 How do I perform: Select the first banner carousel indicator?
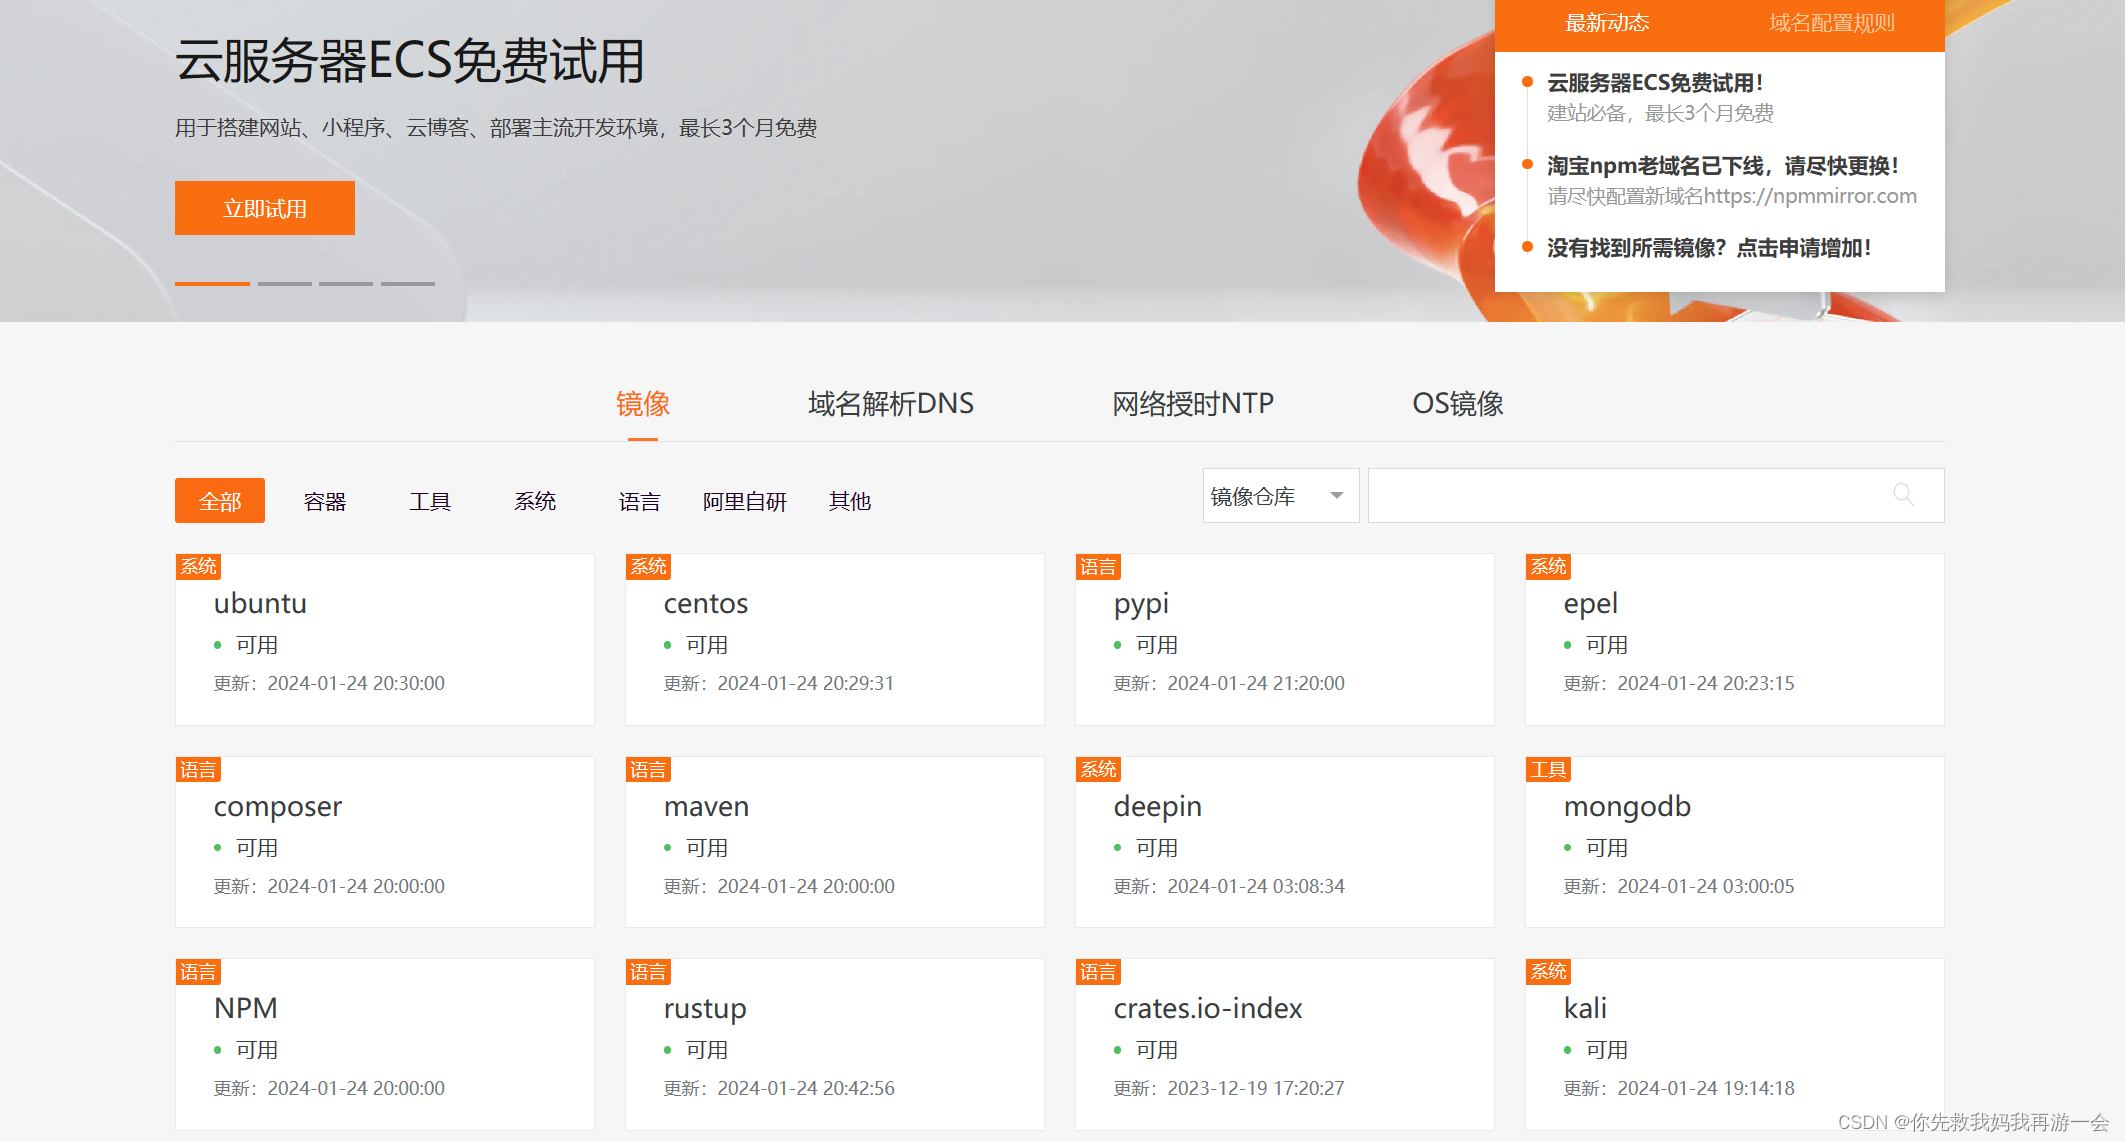tap(212, 284)
